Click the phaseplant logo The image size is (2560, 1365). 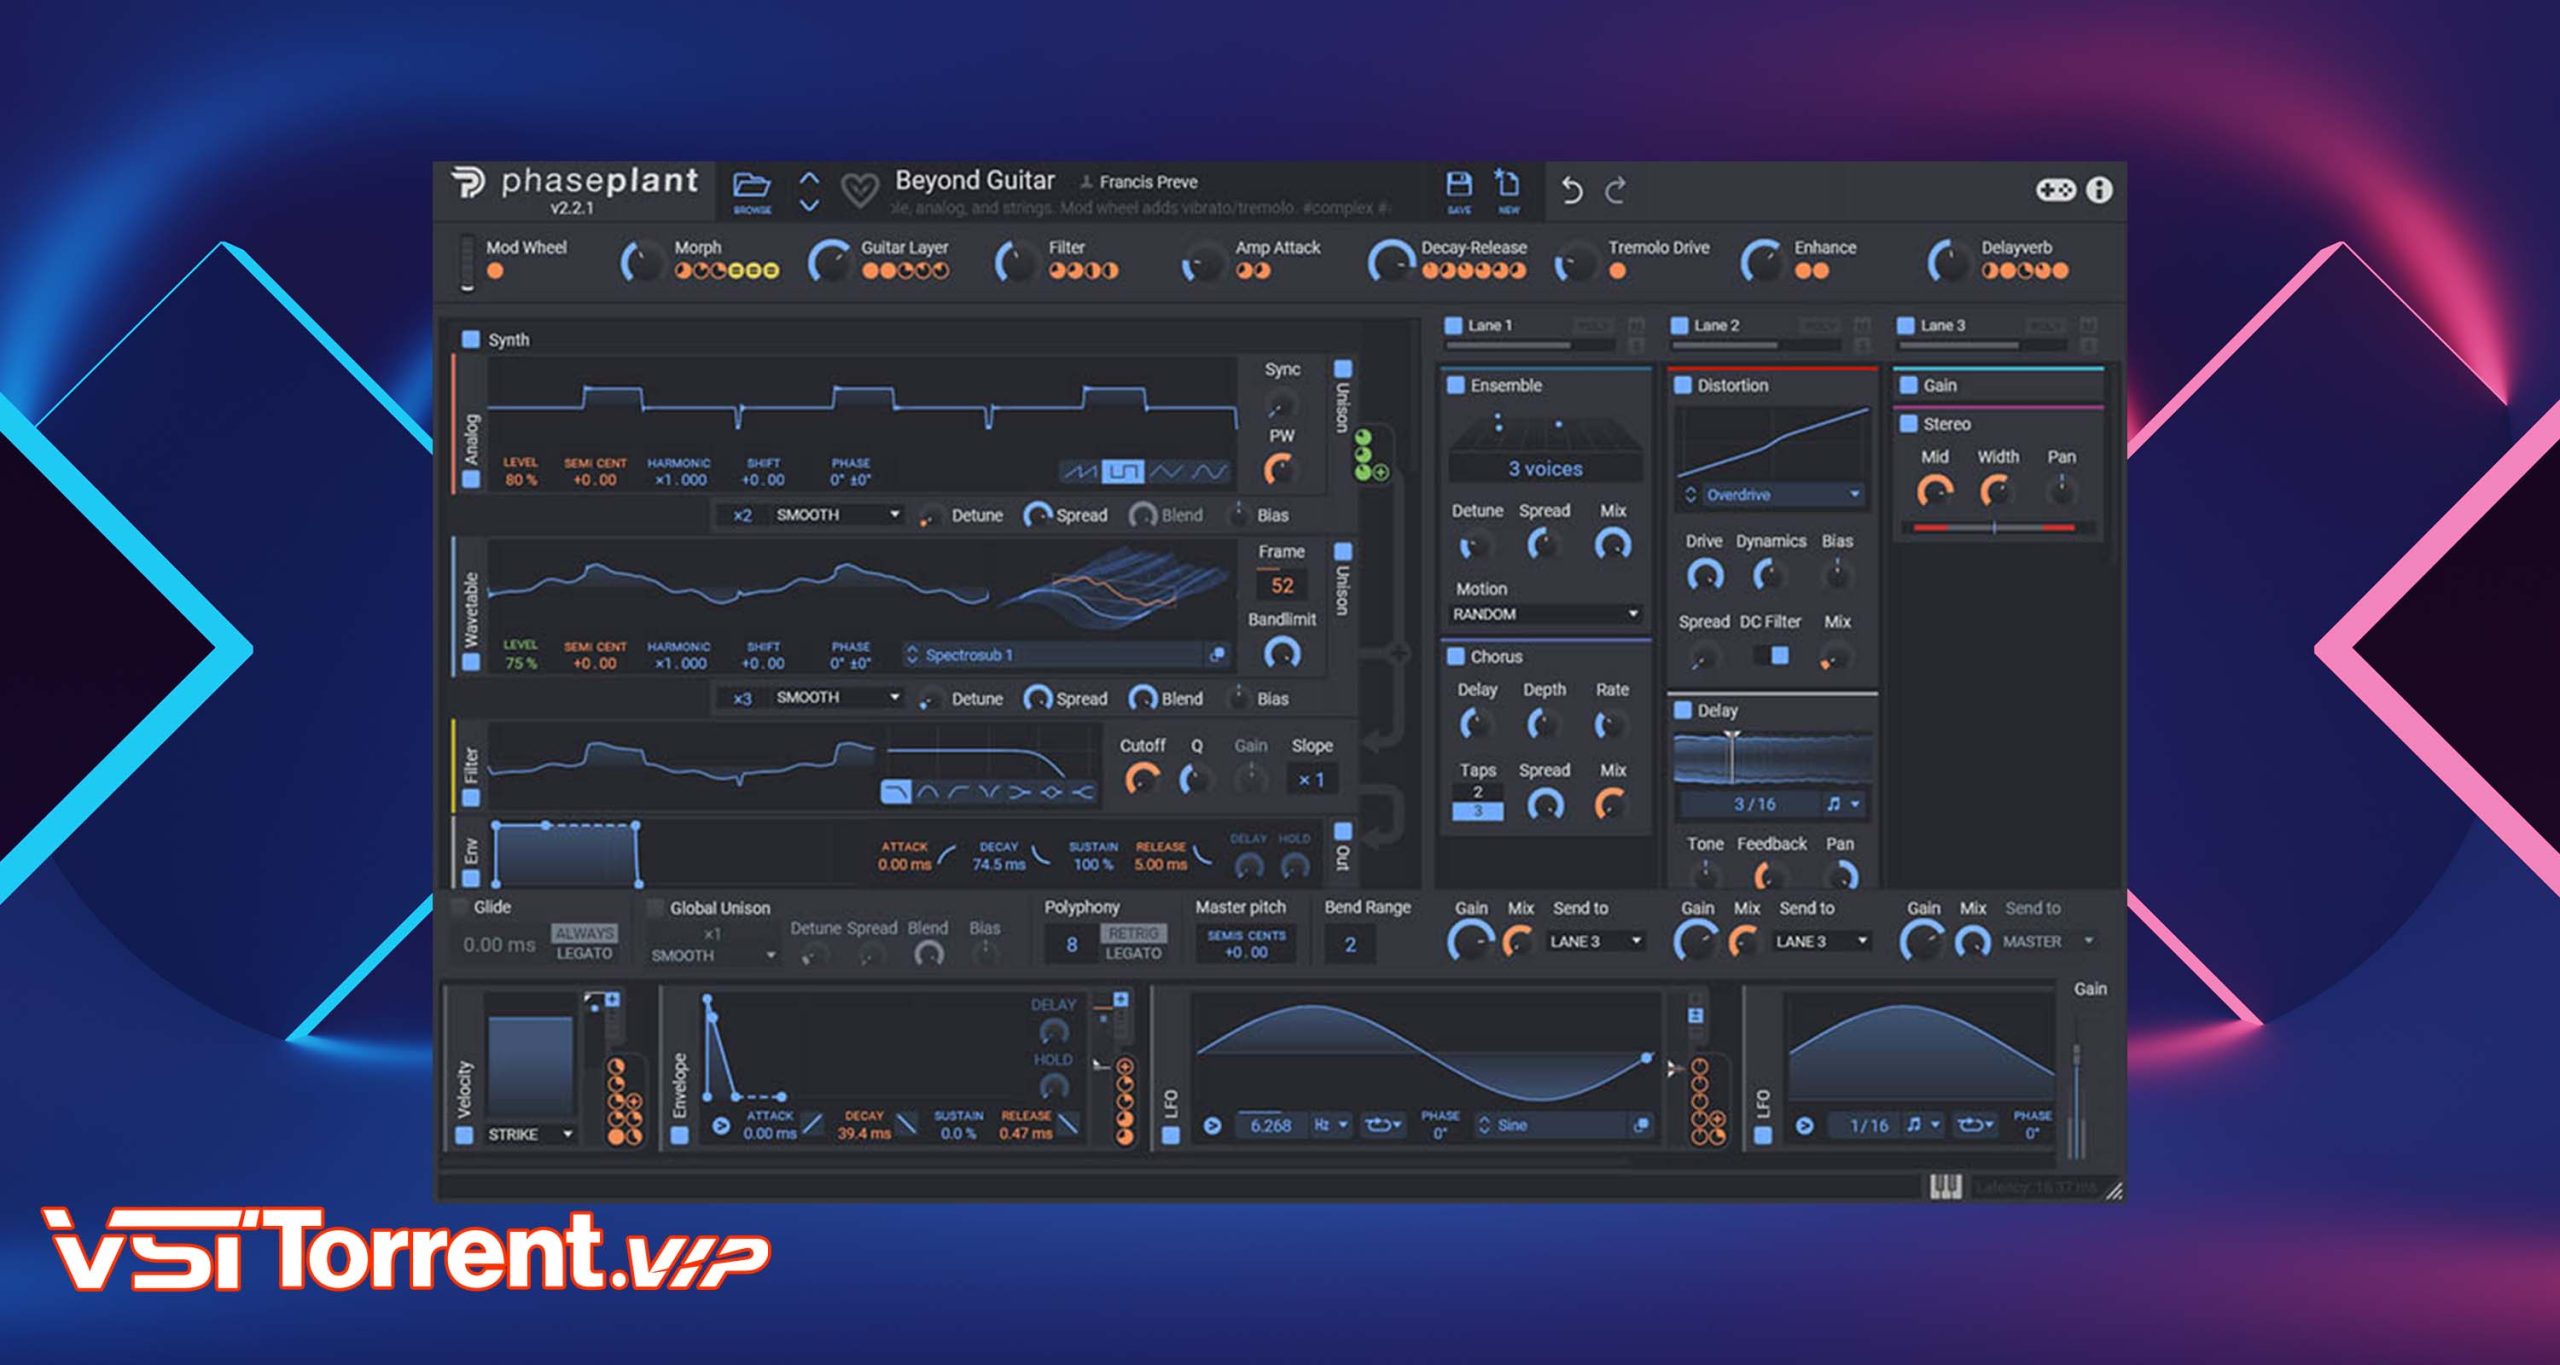click(575, 184)
